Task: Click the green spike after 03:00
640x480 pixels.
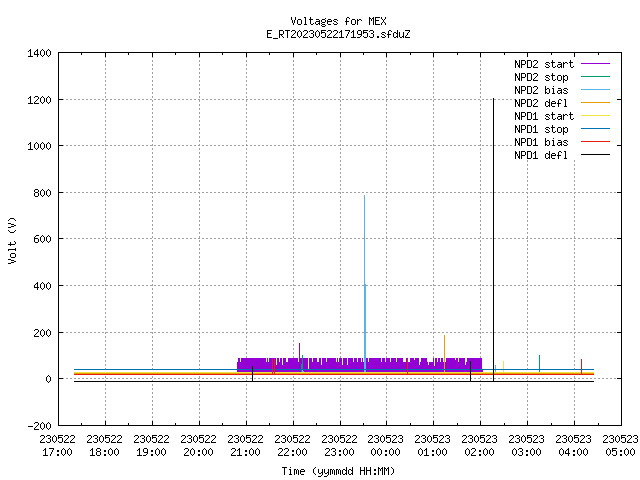Action: coord(539,362)
